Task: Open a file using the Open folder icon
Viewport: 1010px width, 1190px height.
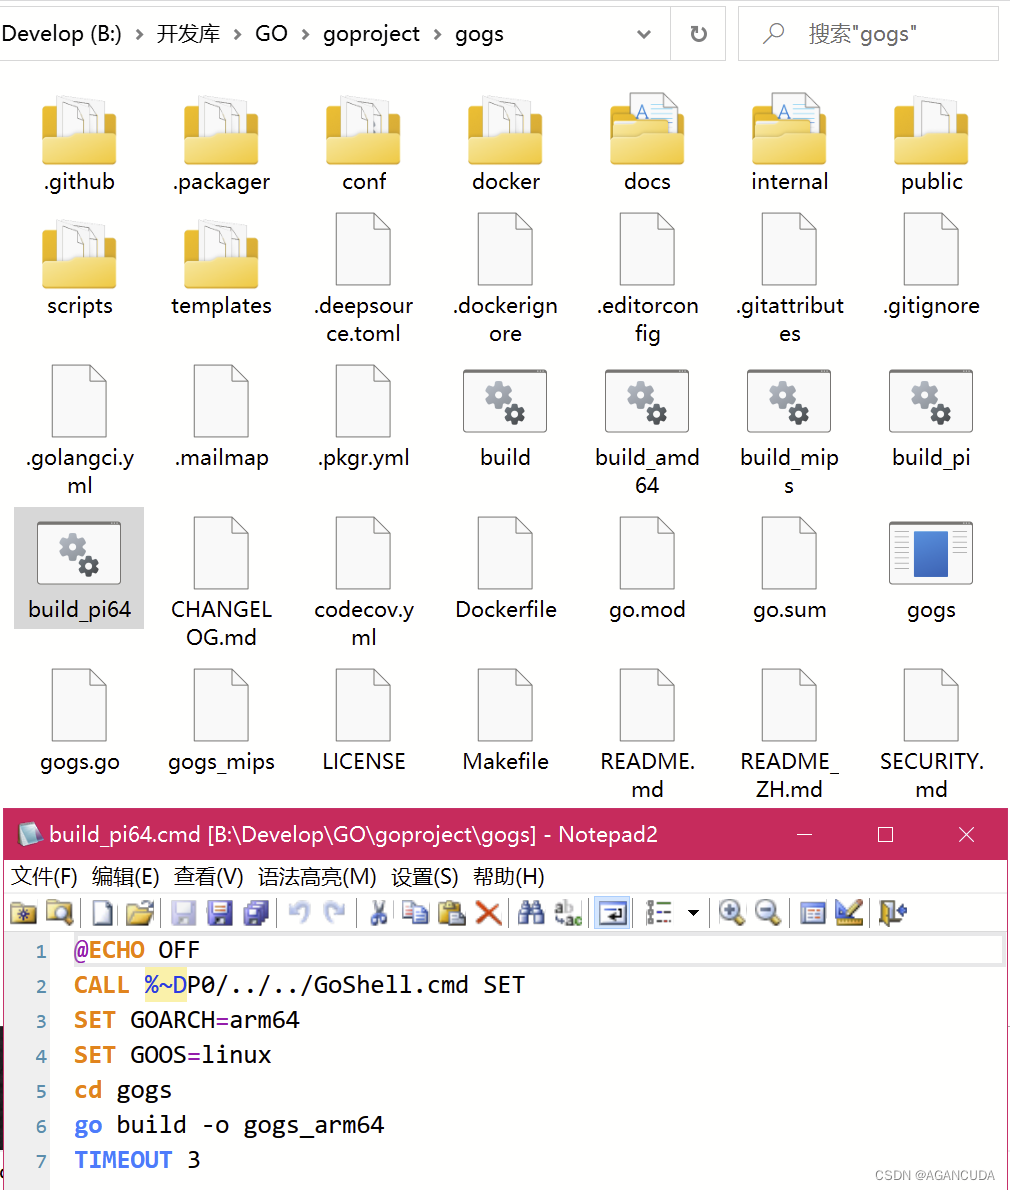Action: (x=139, y=913)
